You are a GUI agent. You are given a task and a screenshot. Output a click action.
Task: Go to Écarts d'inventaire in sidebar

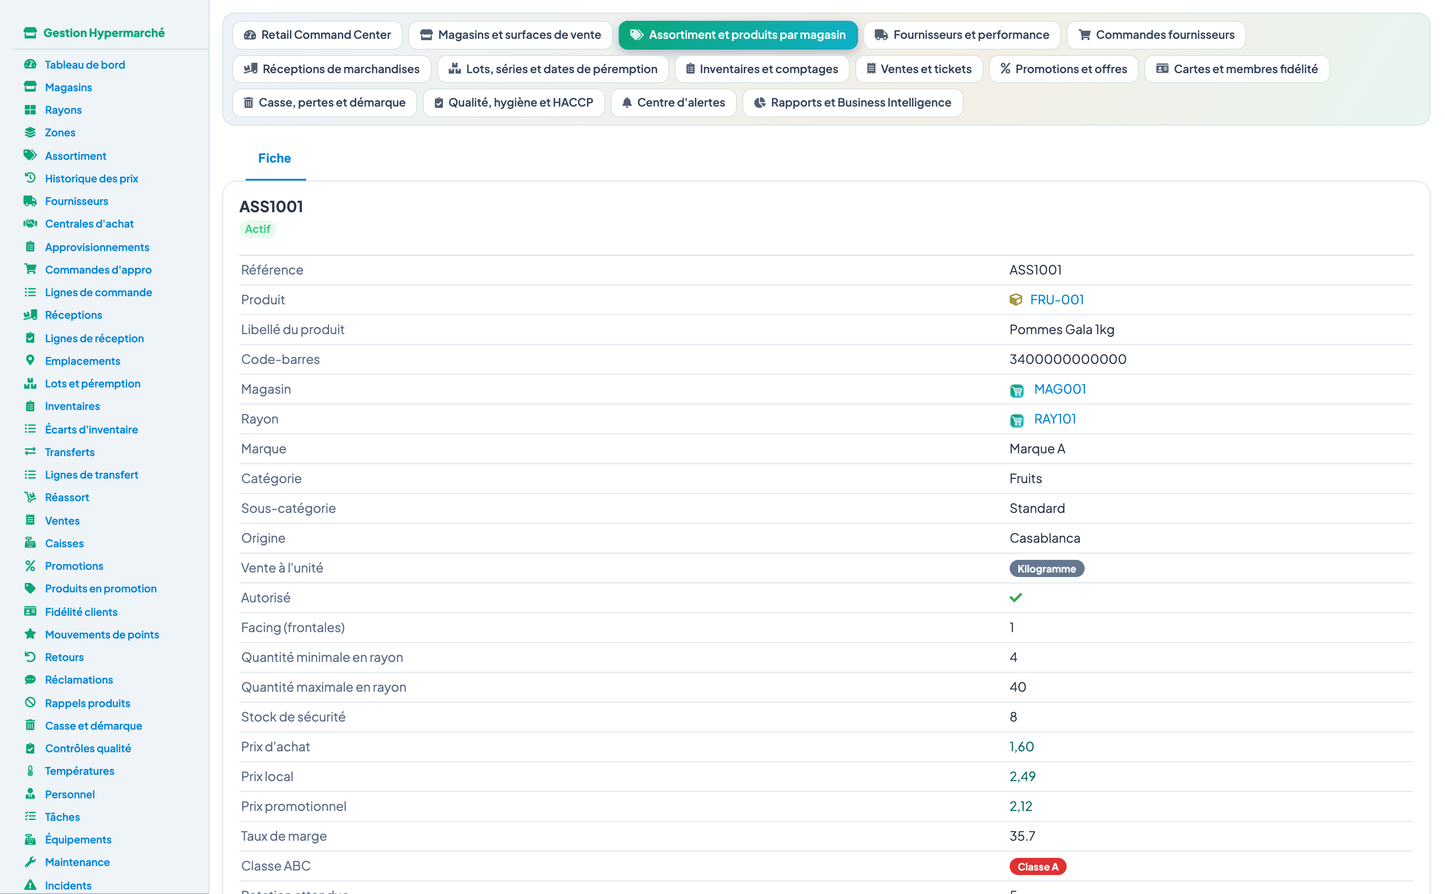click(91, 429)
